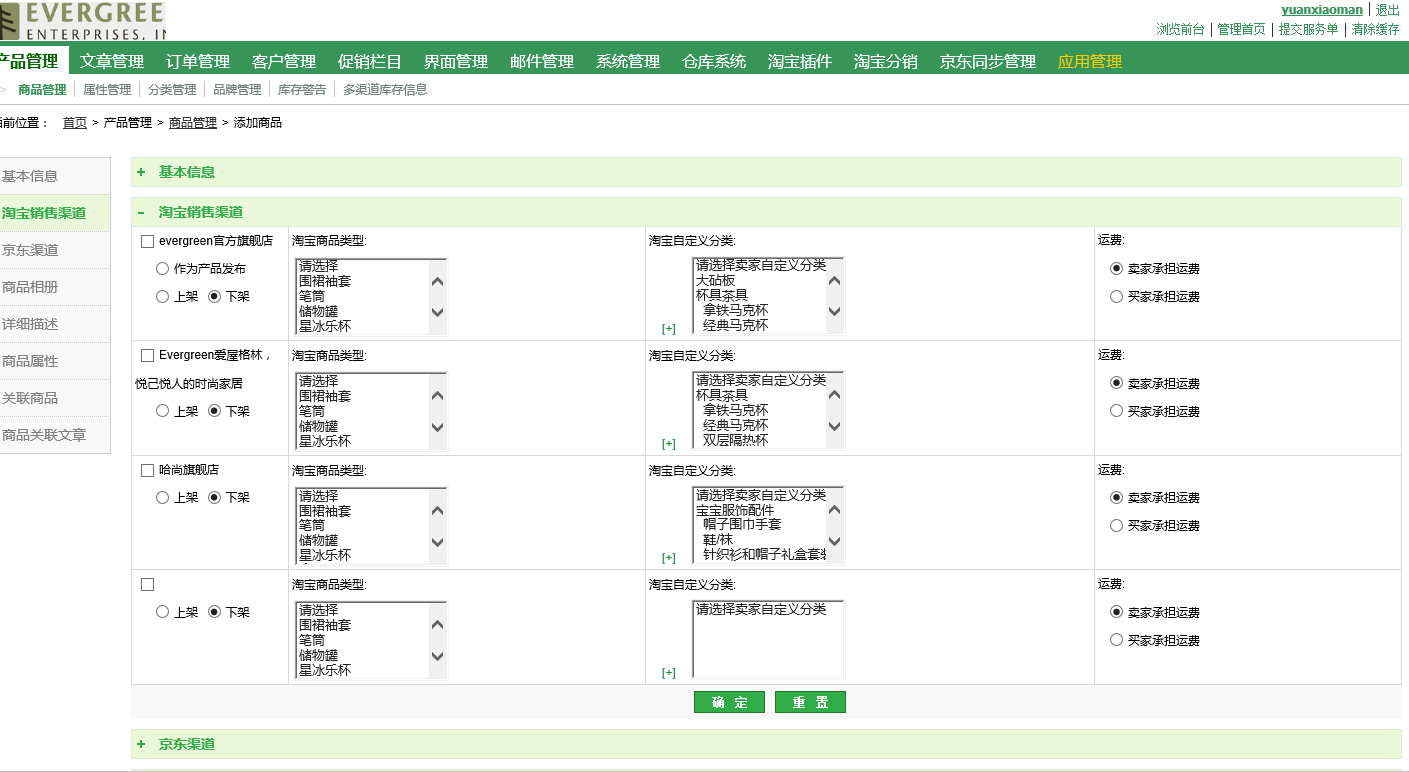Switch to 属性管理 submenu
The height and width of the screenshot is (772, 1409).
(x=107, y=90)
